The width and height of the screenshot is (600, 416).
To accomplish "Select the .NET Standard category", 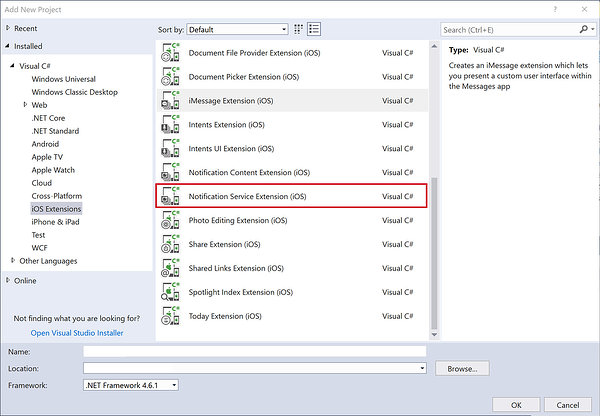I will 55,131.
